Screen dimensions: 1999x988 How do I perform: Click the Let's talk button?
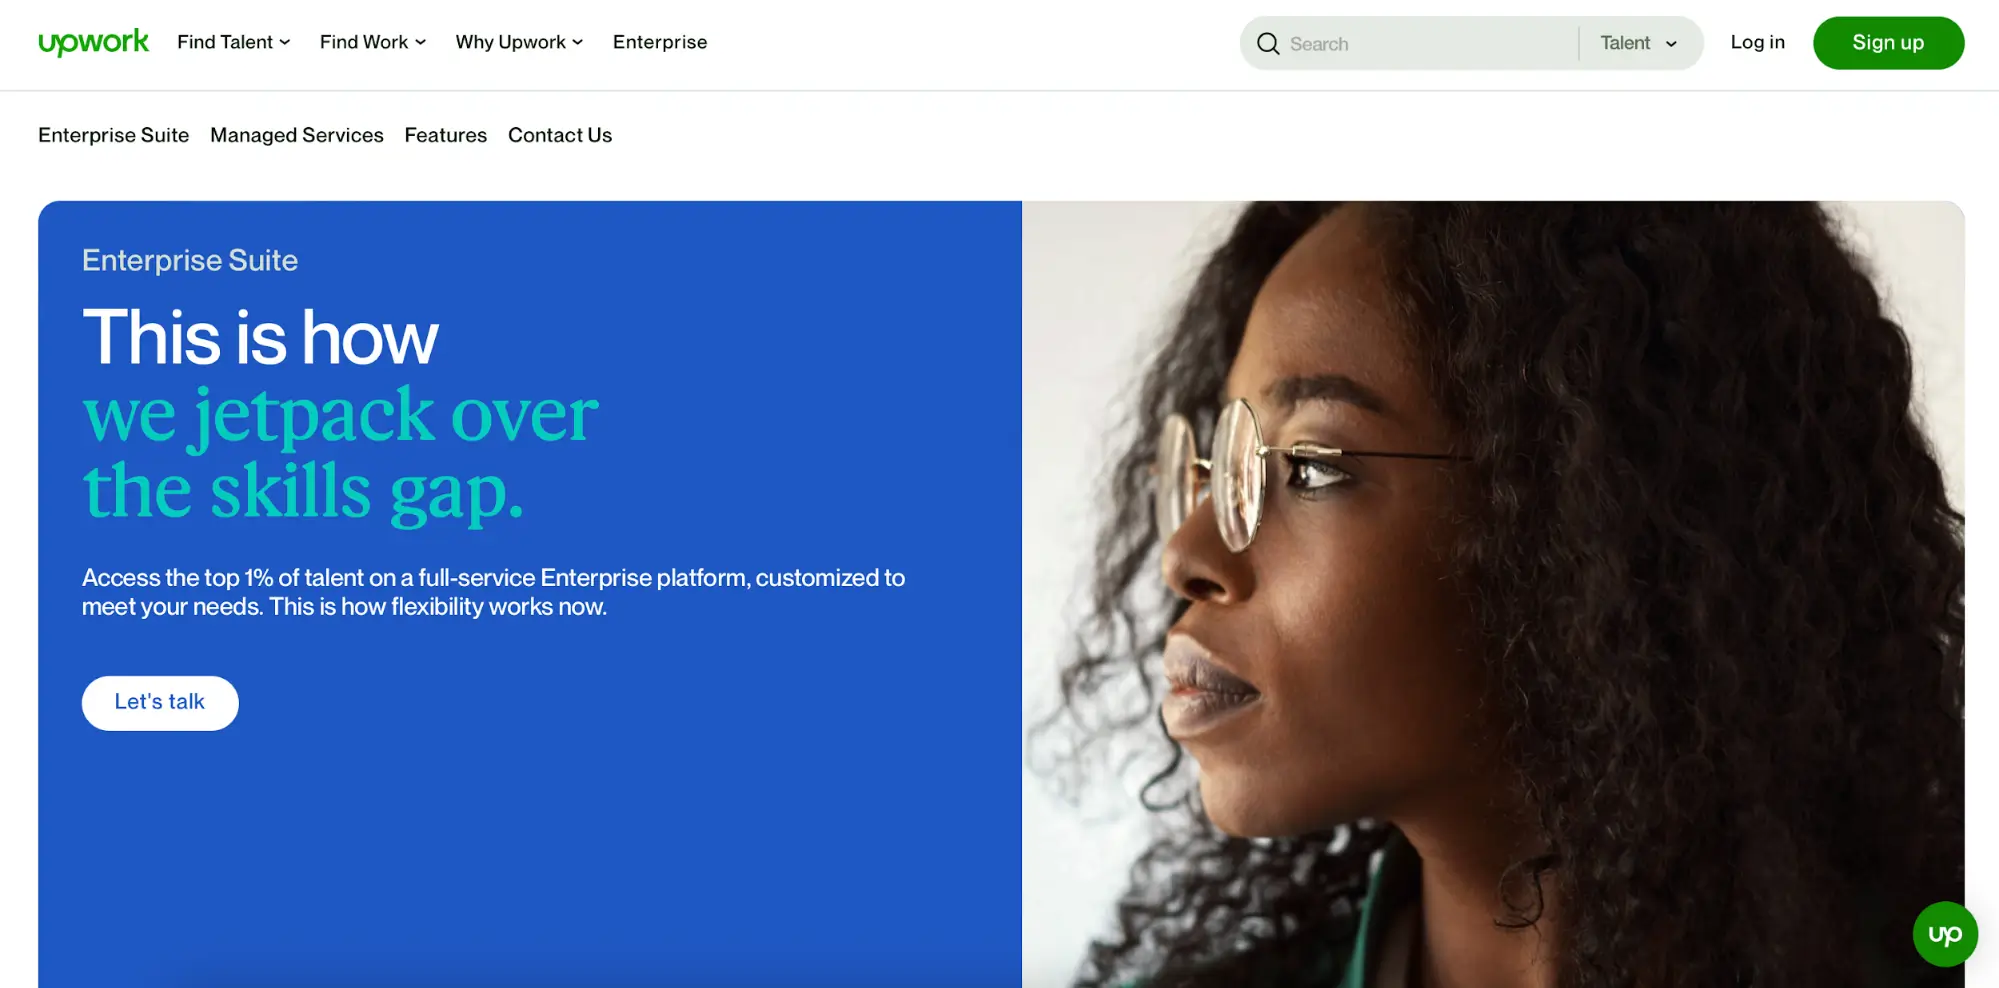tap(160, 703)
